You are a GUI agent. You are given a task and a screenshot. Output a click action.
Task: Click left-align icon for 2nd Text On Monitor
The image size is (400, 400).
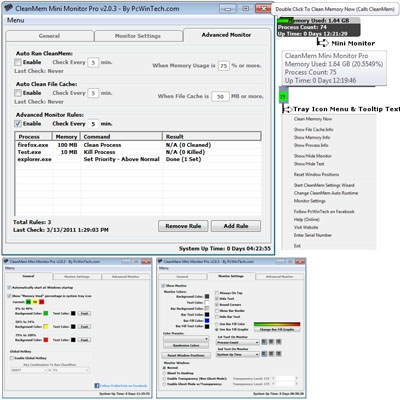click(x=264, y=354)
